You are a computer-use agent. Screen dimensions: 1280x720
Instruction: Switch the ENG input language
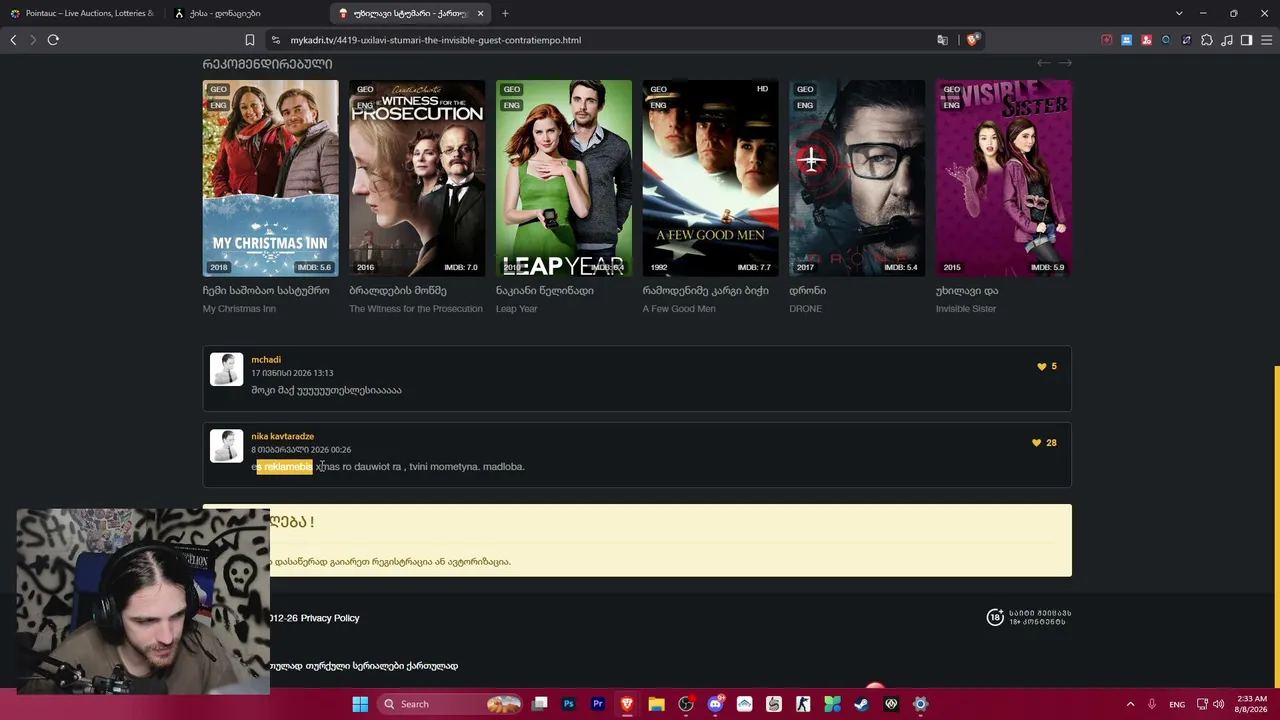pyautogui.click(x=1177, y=704)
